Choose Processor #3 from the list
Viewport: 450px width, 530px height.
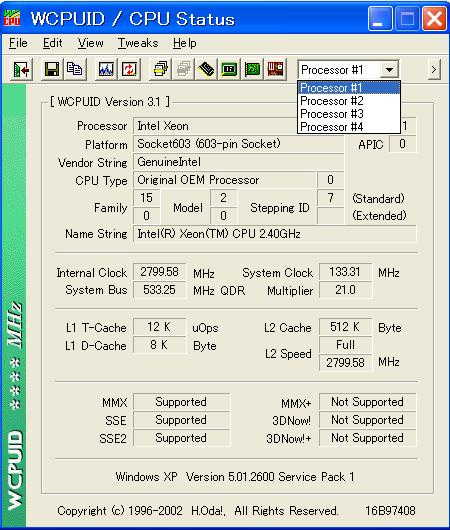[349, 114]
